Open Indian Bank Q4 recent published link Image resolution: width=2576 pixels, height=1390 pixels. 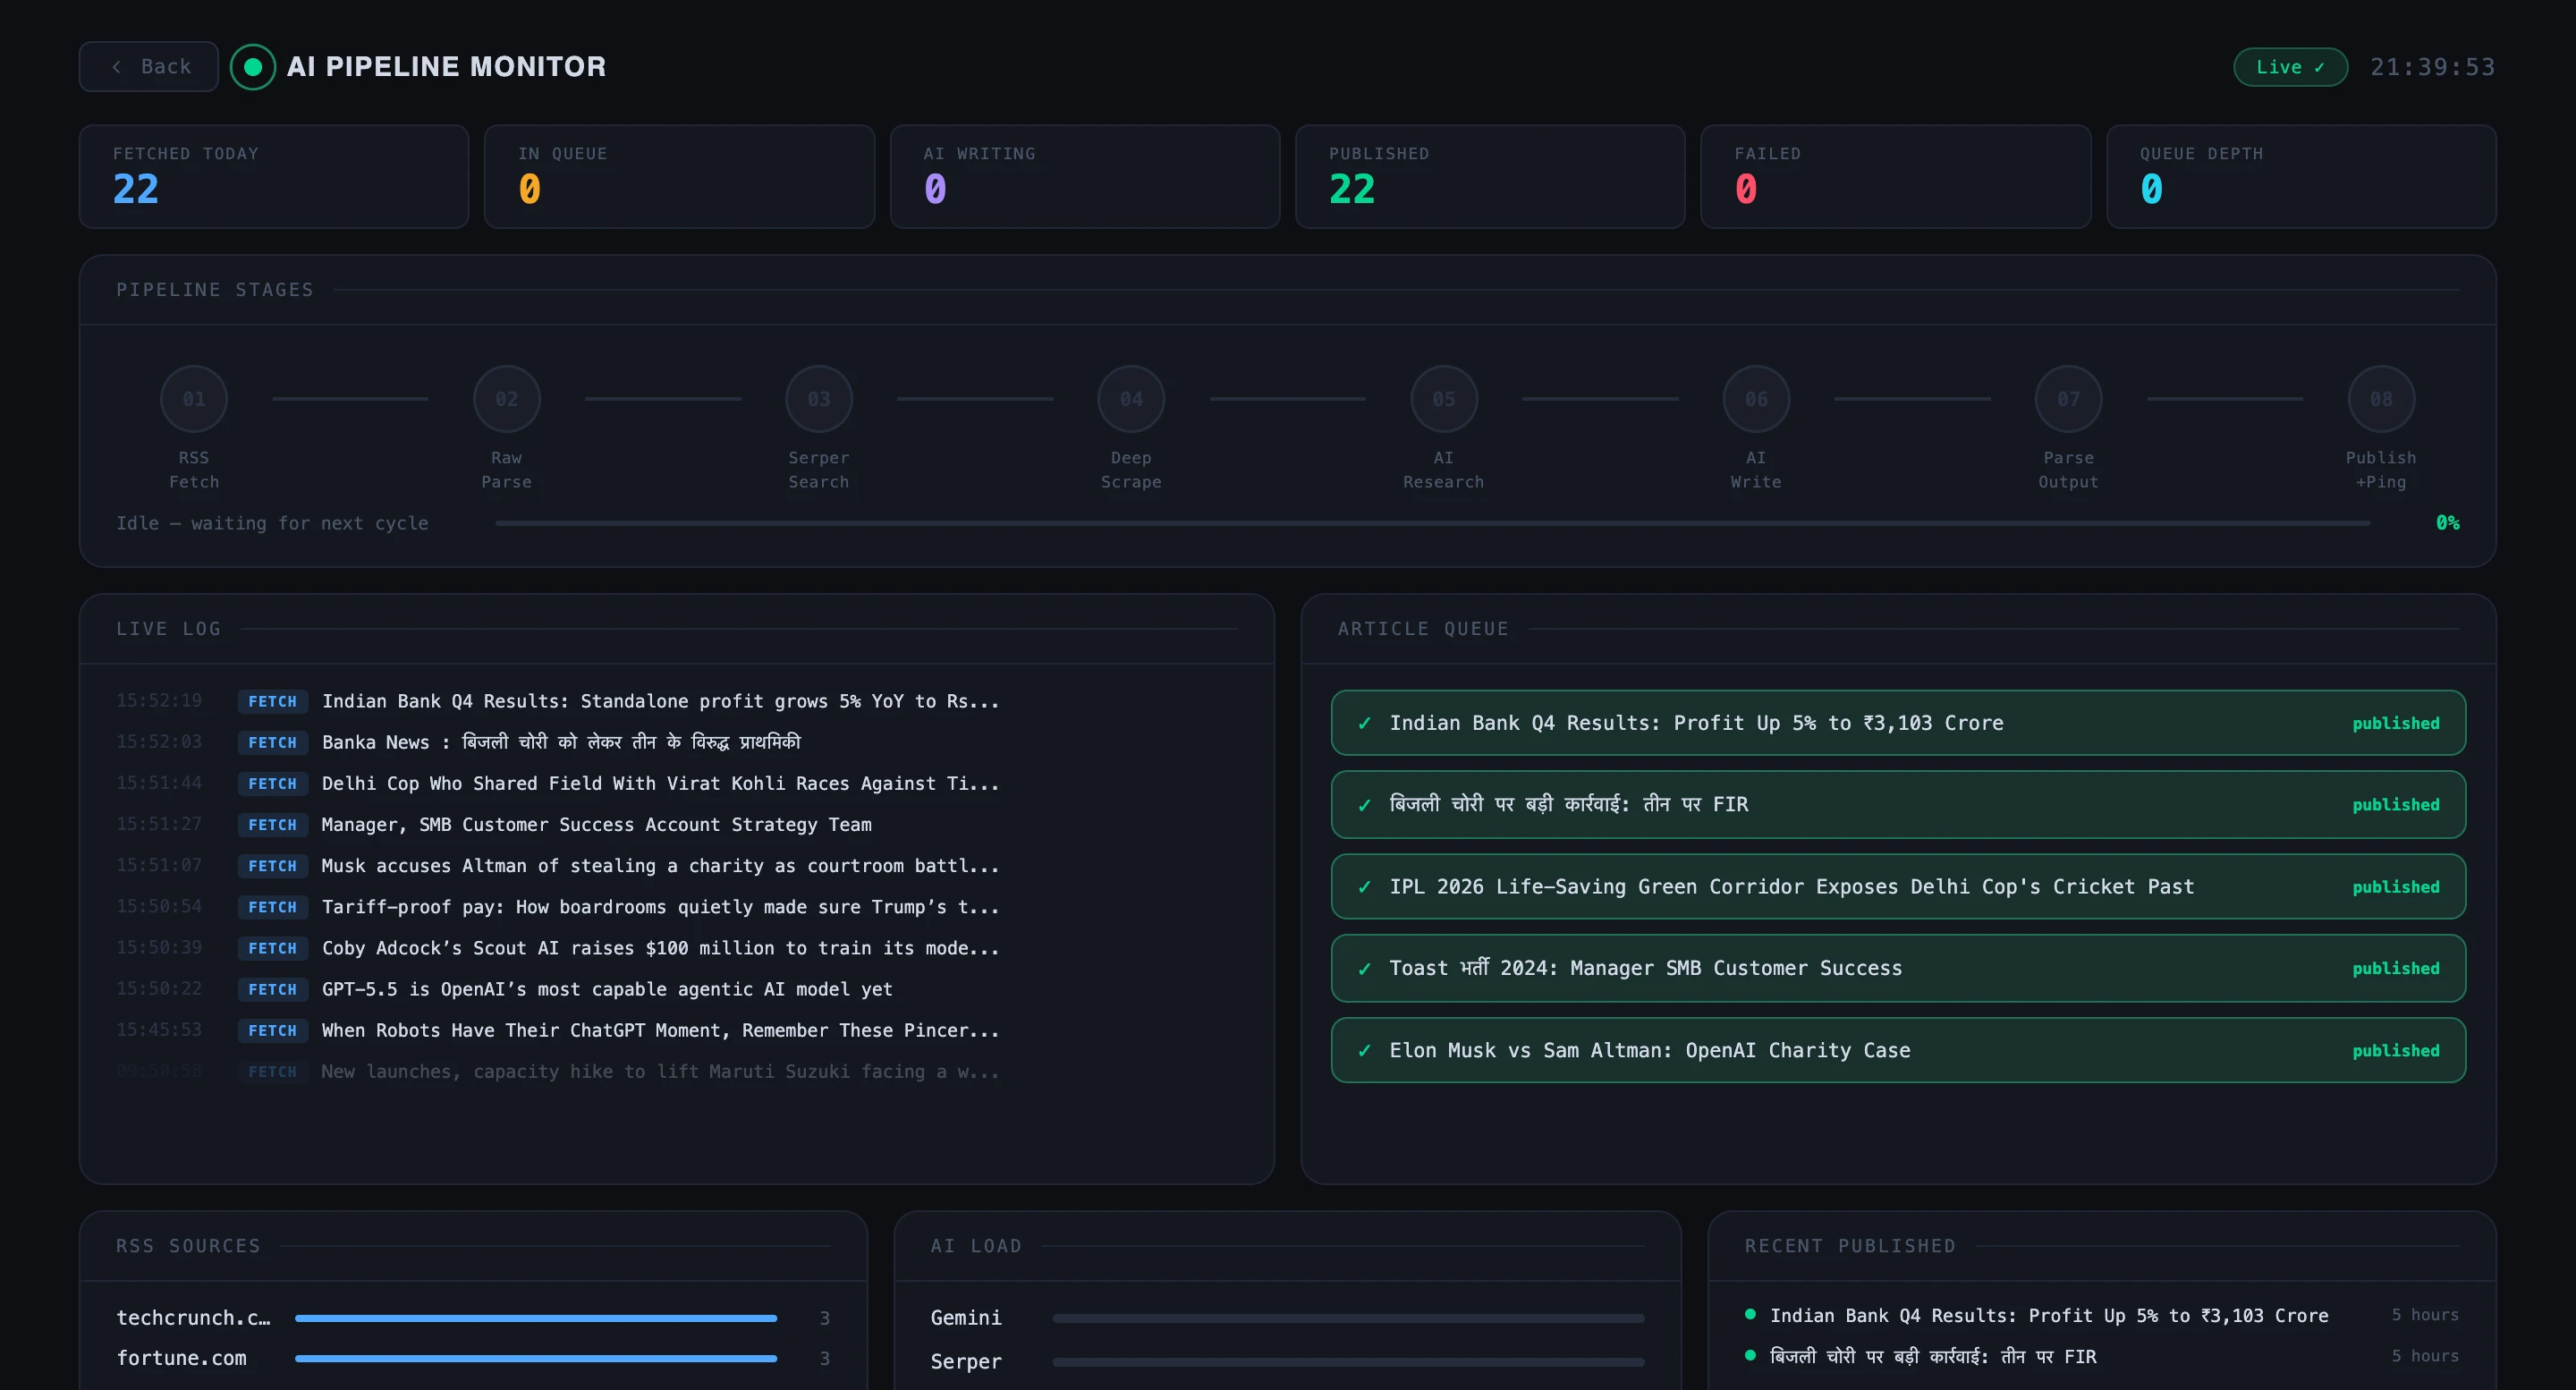click(x=2048, y=1315)
